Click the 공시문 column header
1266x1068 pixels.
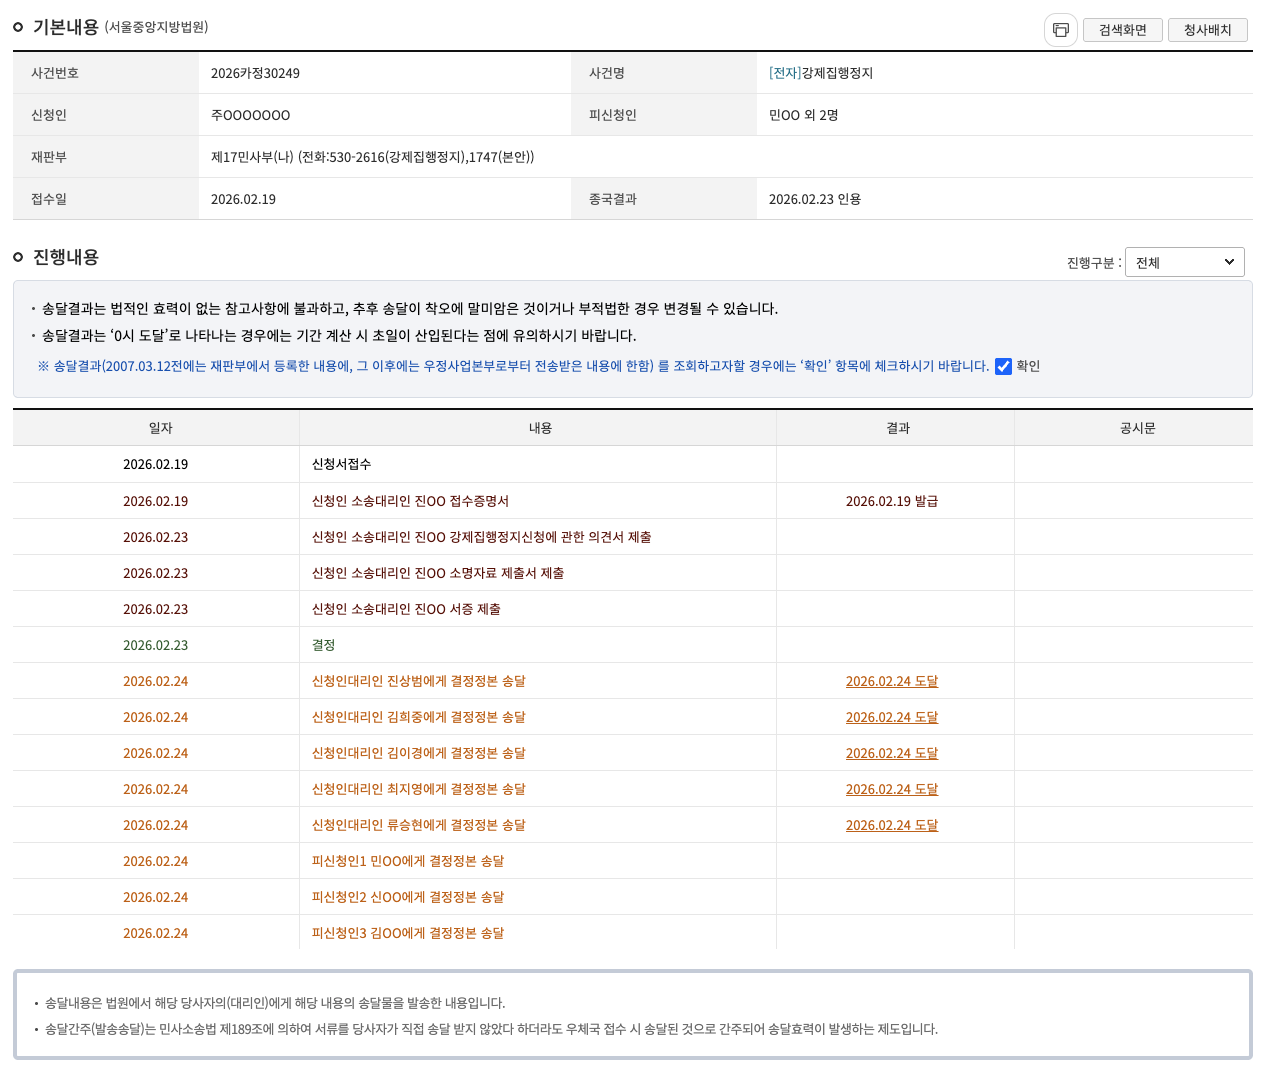[x=1137, y=428]
